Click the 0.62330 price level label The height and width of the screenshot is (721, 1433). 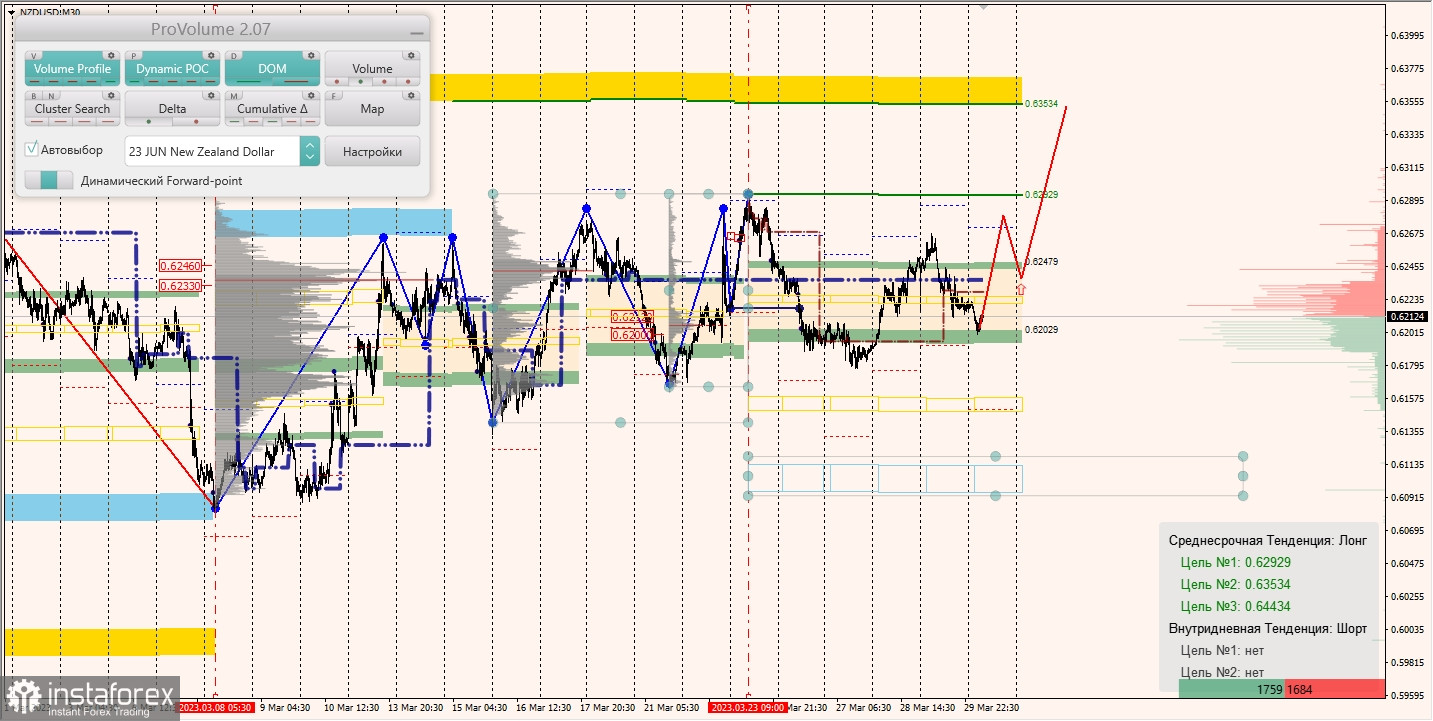pyautogui.click(x=180, y=285)
